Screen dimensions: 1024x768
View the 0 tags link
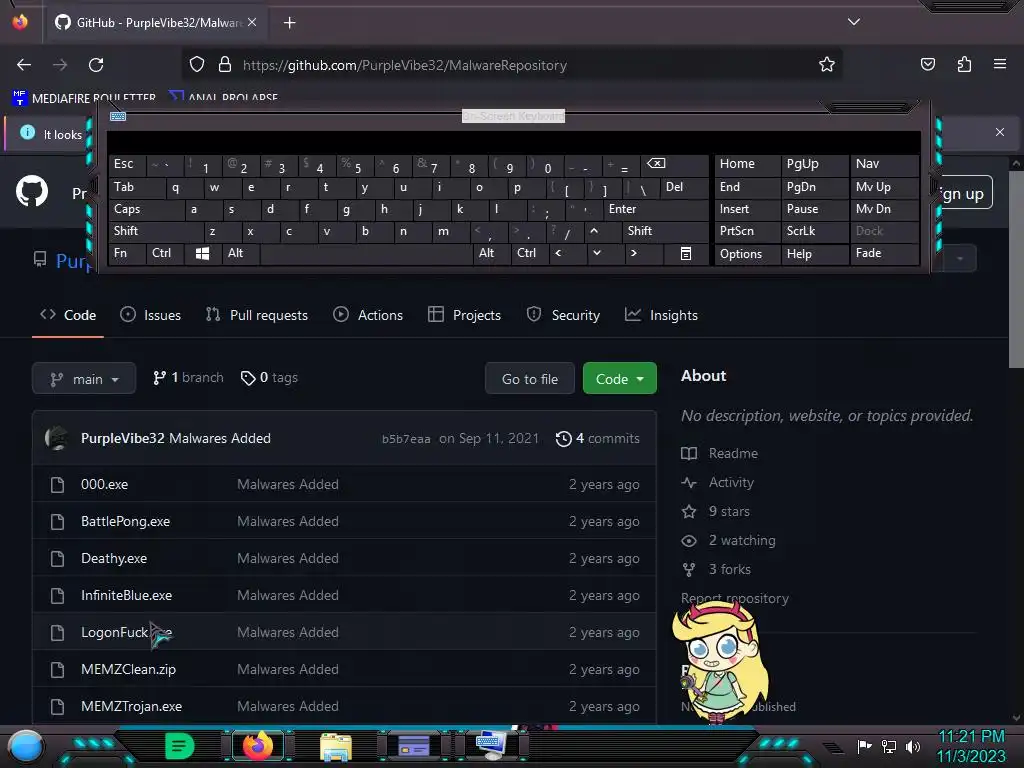coord(269,377)
